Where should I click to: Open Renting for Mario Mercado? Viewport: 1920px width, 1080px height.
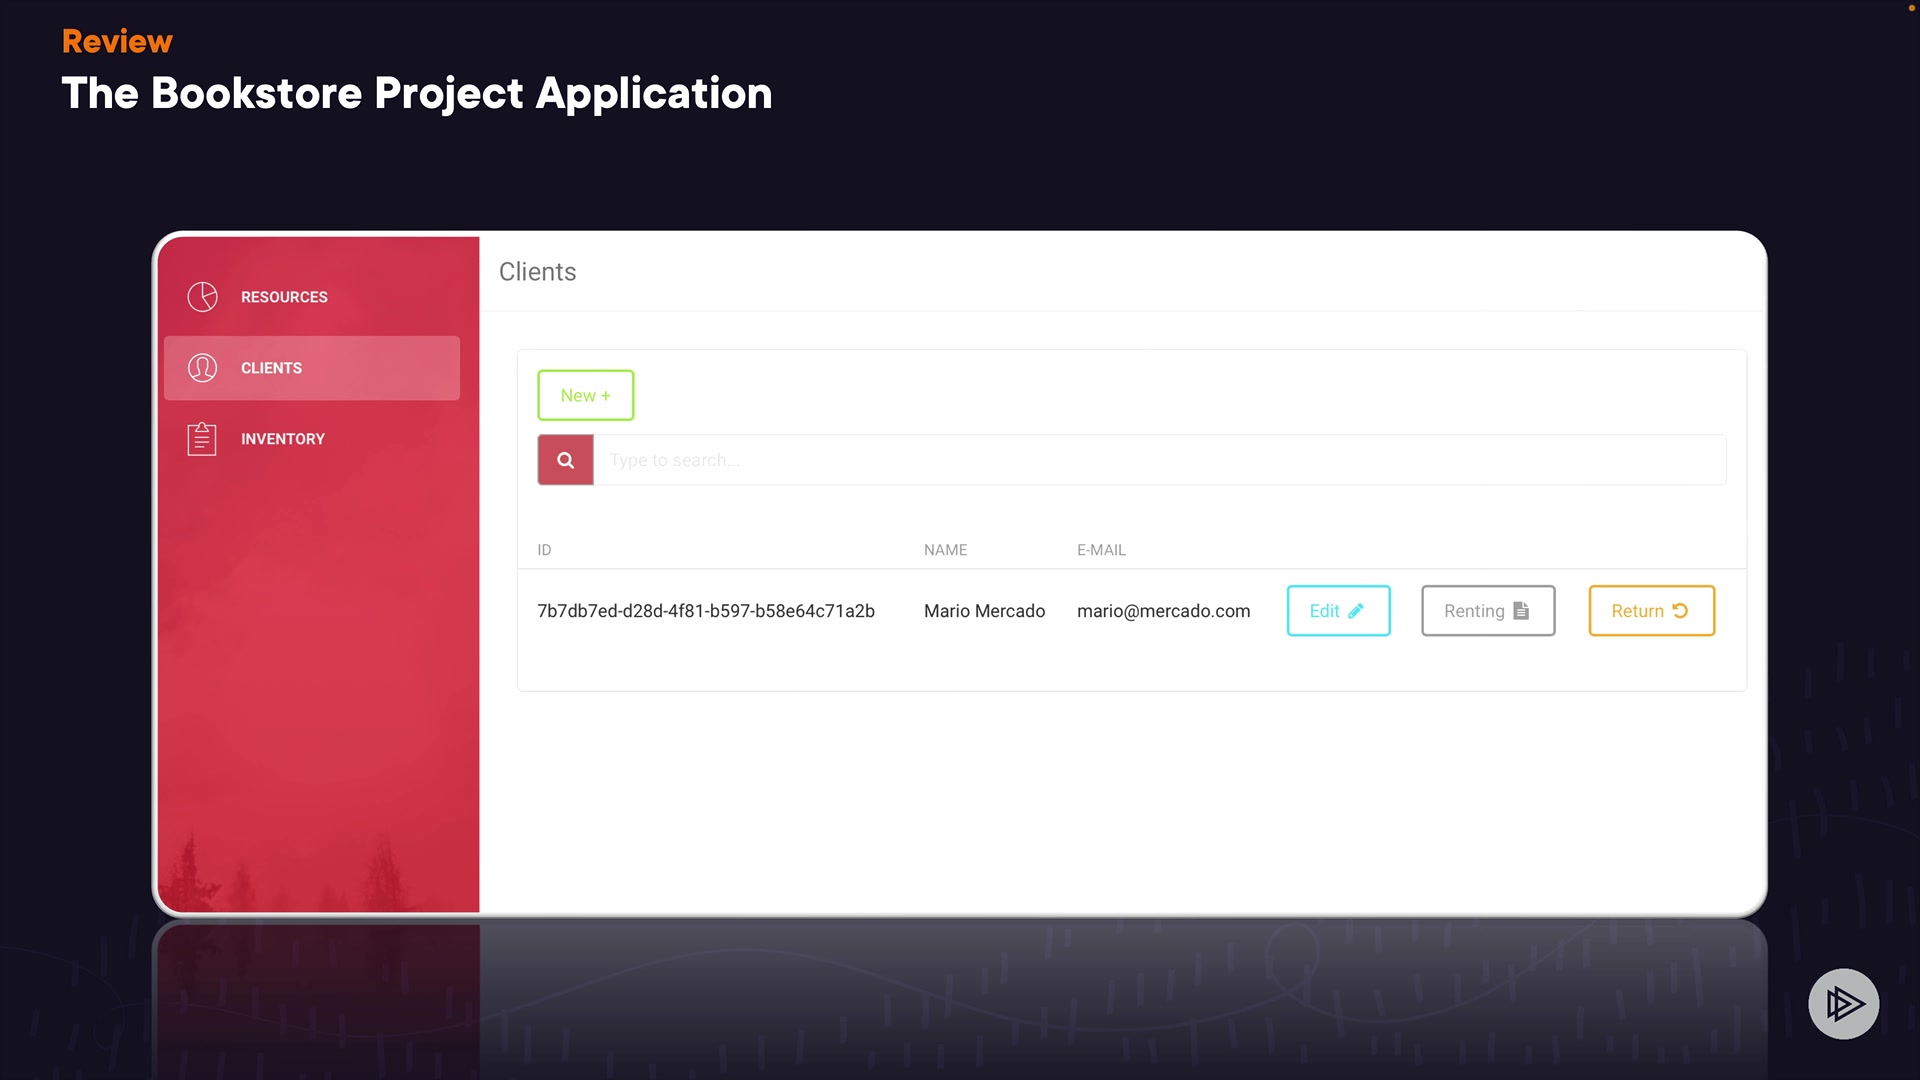click(1487, 611)
